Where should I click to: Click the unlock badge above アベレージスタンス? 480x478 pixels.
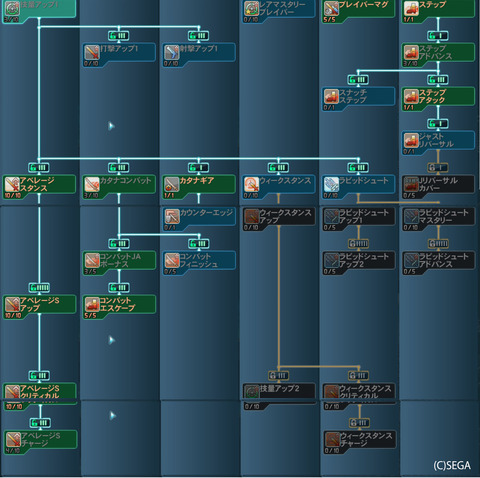coord(39,167)
